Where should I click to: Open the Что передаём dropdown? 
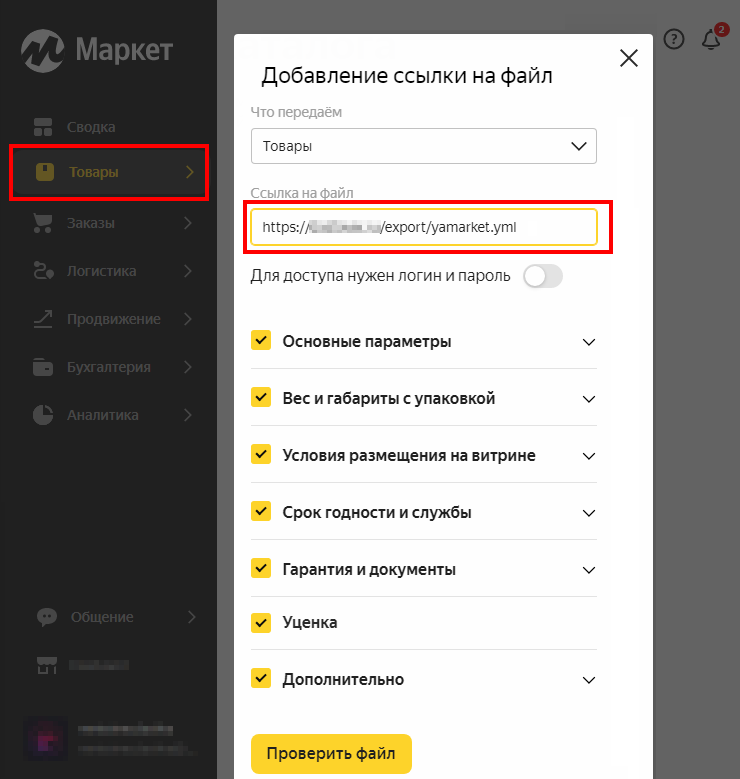[x=423, y=146]
